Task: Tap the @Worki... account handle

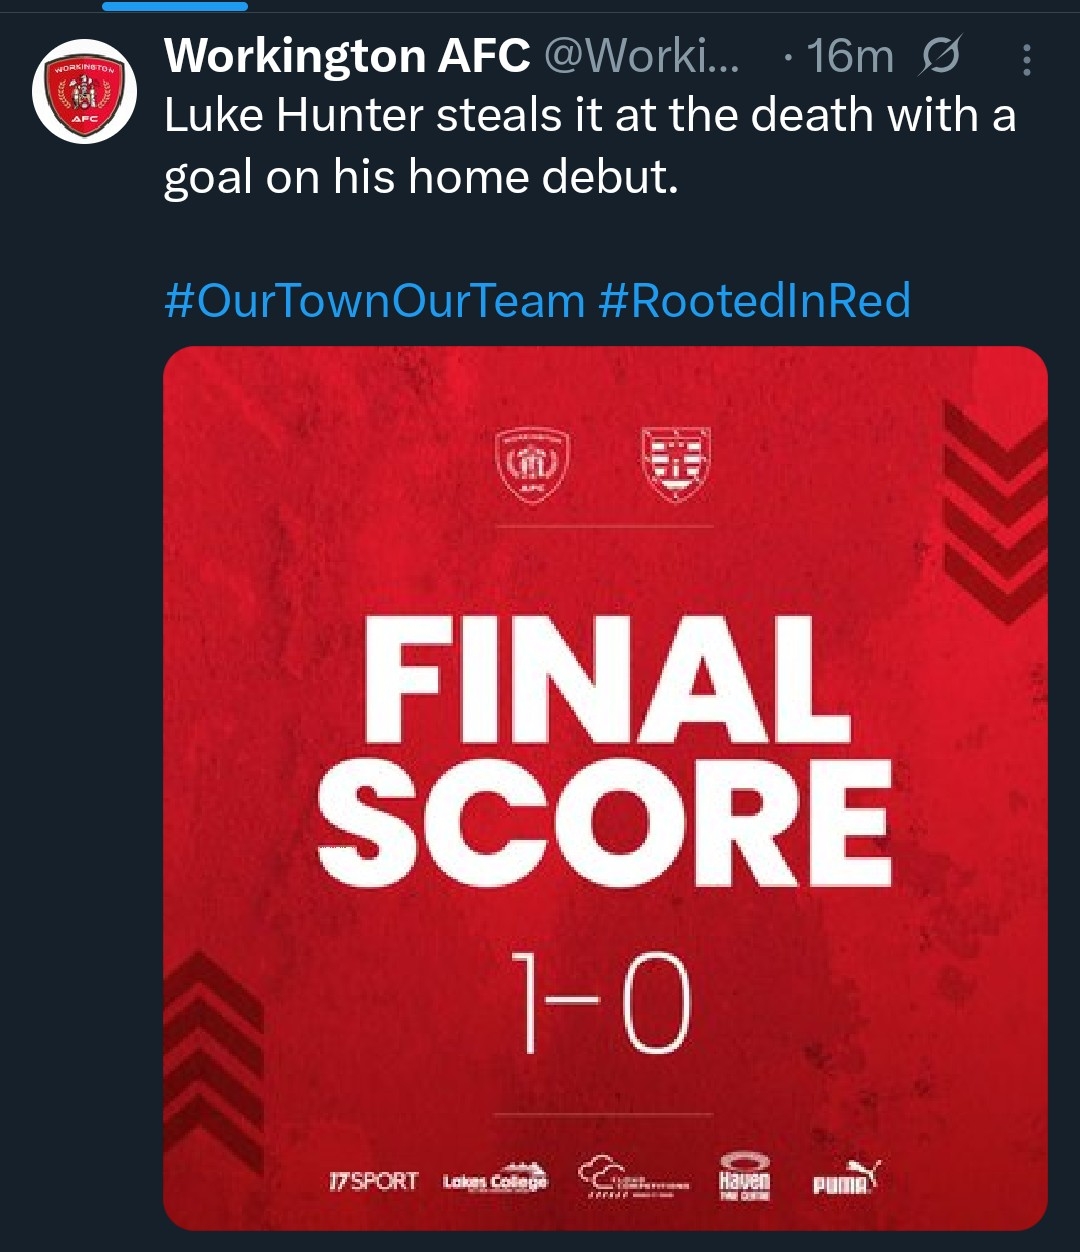Action: pos(641,57)
